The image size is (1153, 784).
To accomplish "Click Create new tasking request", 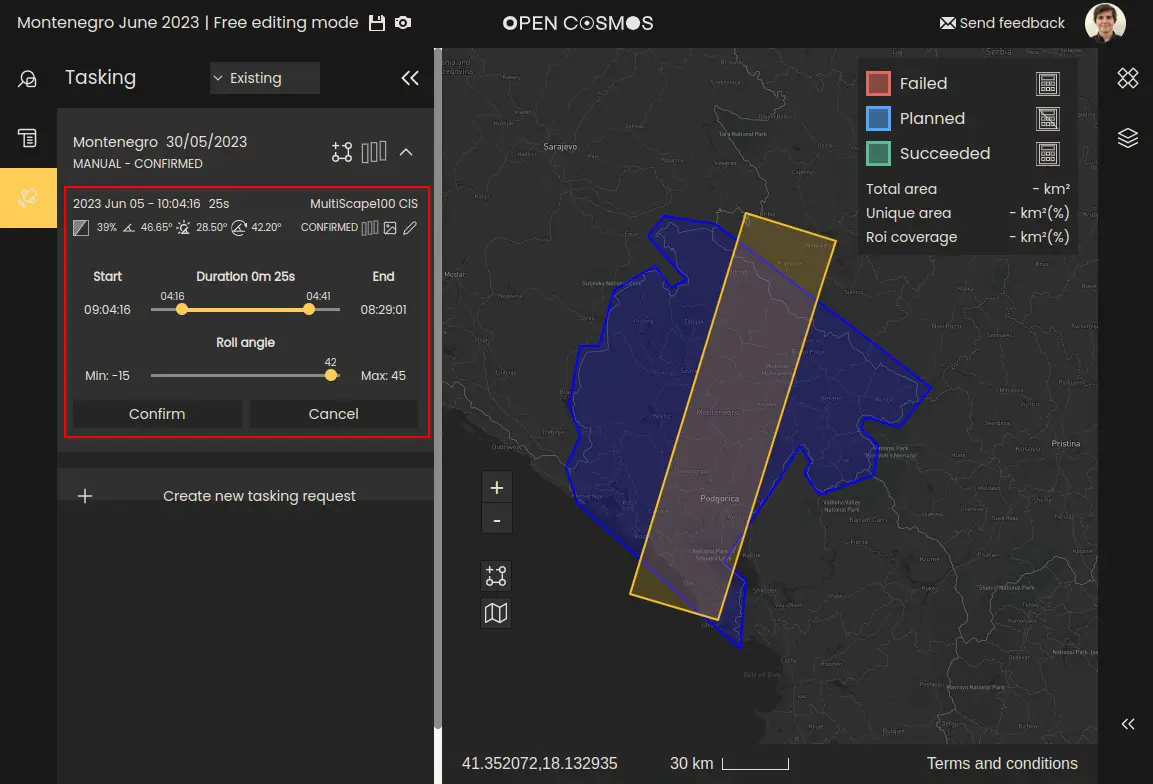I will point(259,495).
